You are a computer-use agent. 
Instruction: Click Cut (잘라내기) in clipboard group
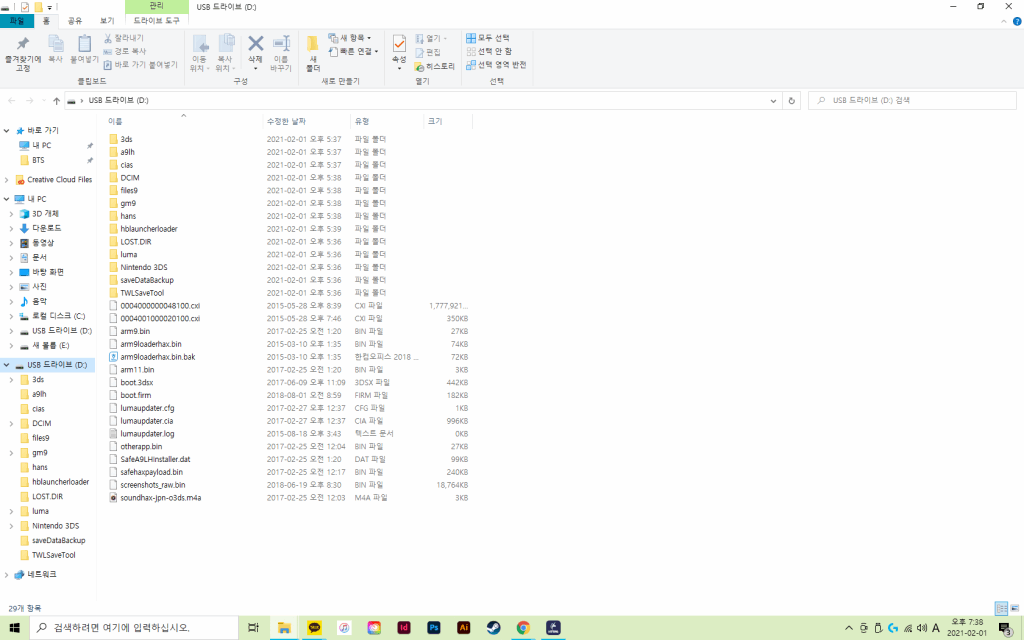pos(123,39)
